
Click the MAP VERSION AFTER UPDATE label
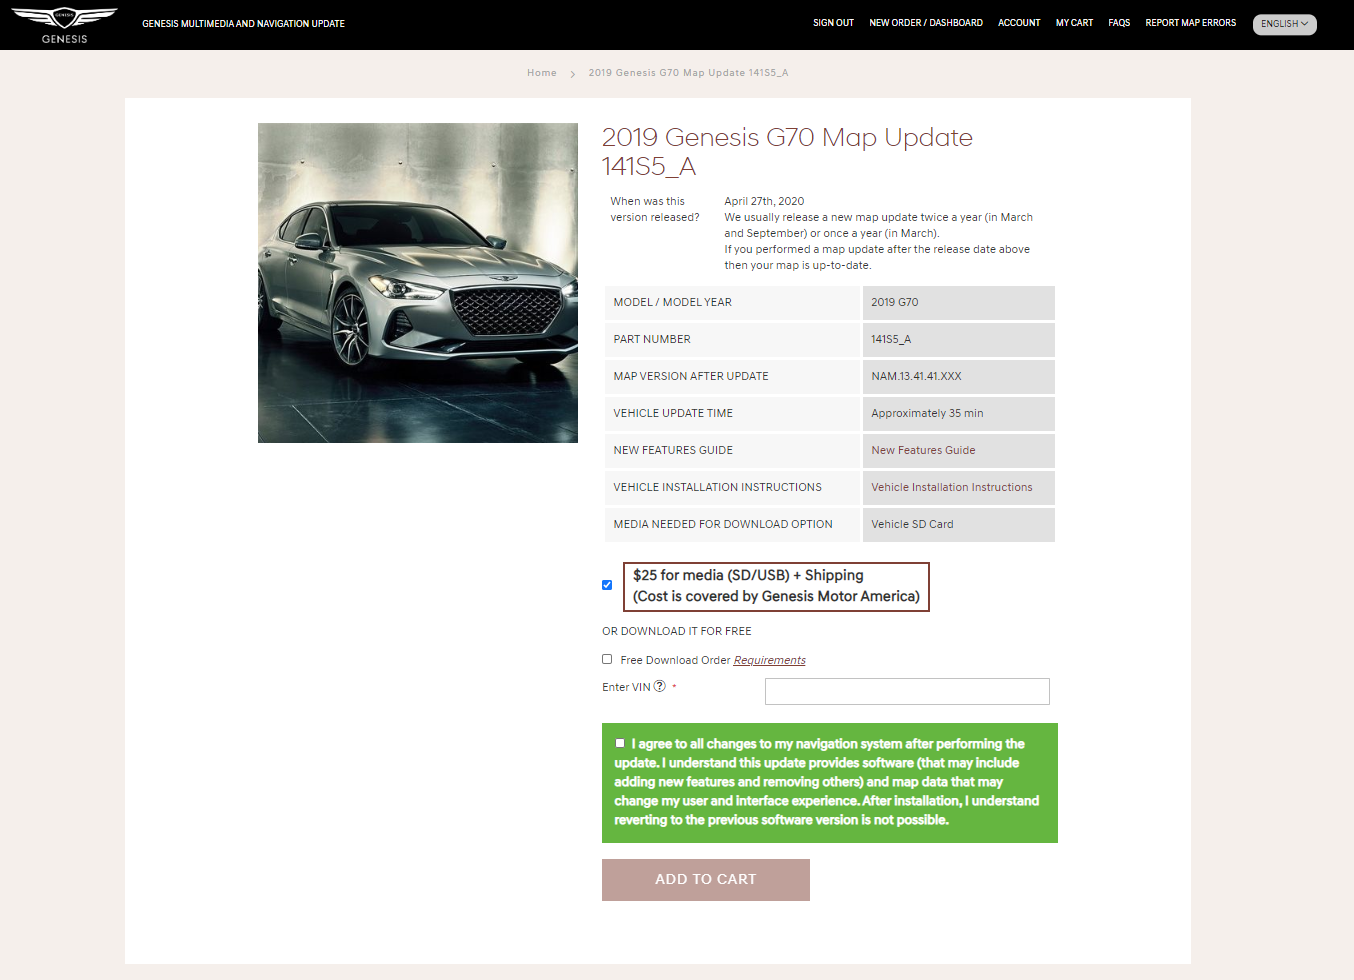pos(691,376)
